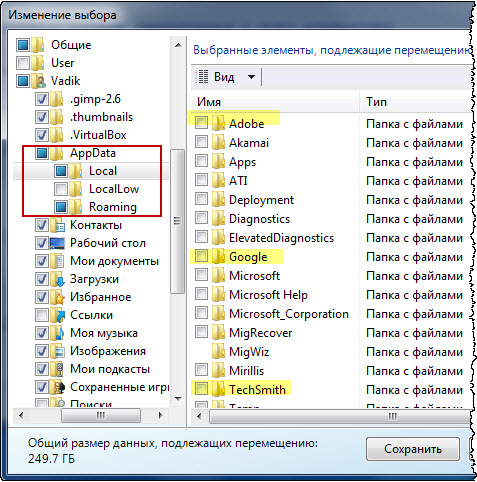Image resolution: width=477 pixels, height=482 pixels.
Task: Click the Общие folder icon
Action: [37, 45]
